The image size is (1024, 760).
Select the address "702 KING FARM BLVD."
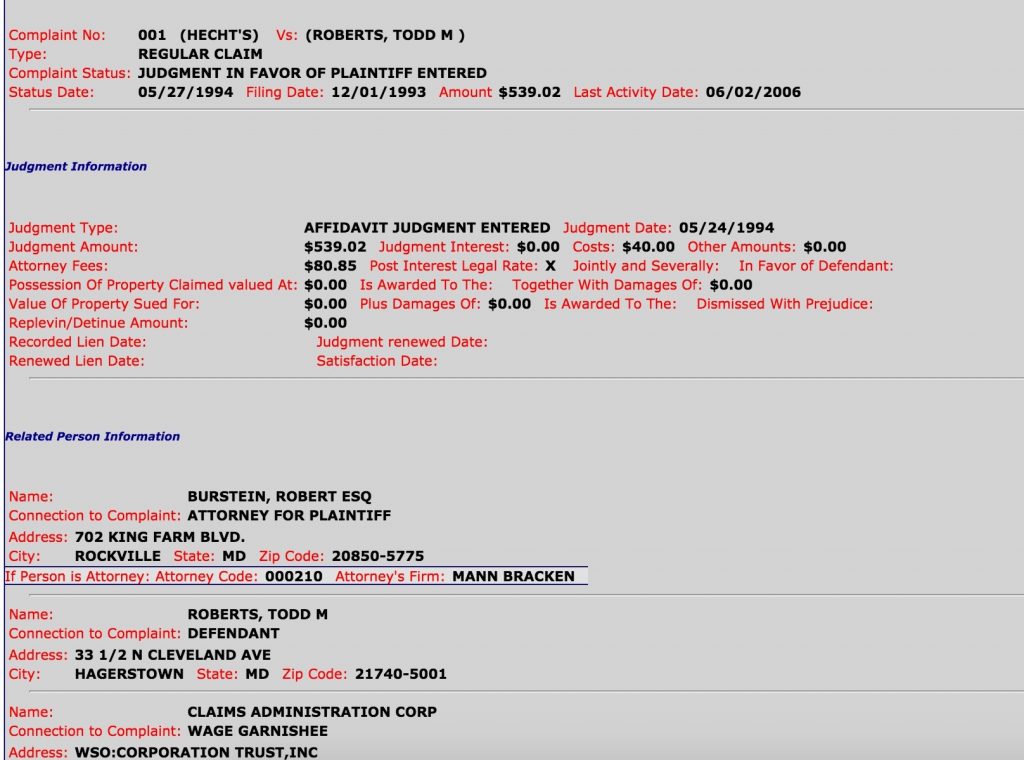point(160,537)
